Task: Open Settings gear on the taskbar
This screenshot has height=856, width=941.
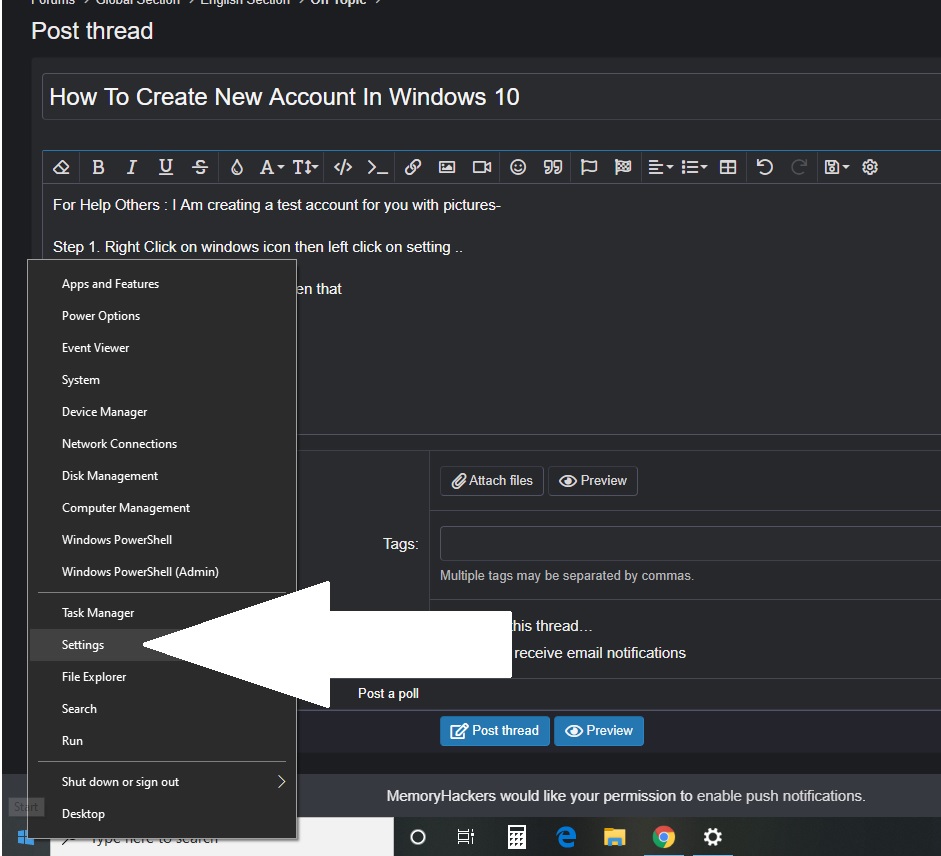Action: point(712,837)
